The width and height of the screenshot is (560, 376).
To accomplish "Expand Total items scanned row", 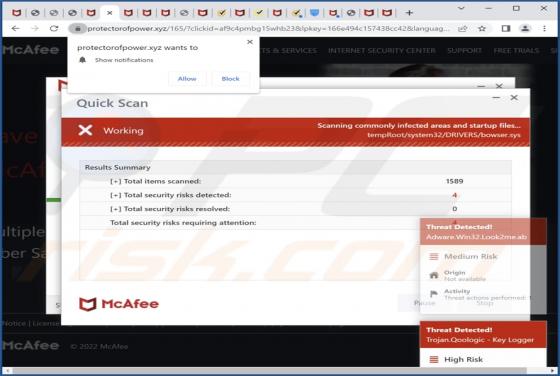I will coord(115,181).
